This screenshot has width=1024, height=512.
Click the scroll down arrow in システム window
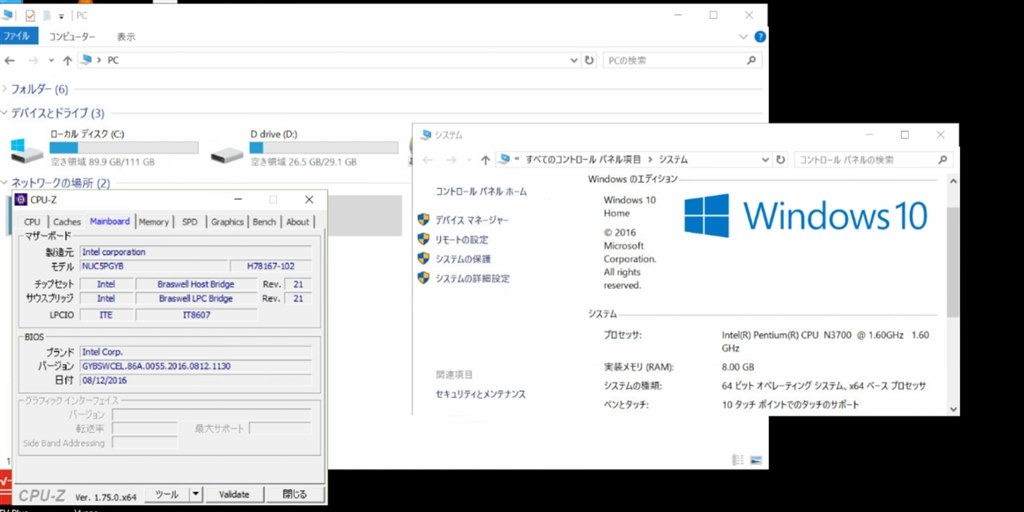[x=952, y=409]
